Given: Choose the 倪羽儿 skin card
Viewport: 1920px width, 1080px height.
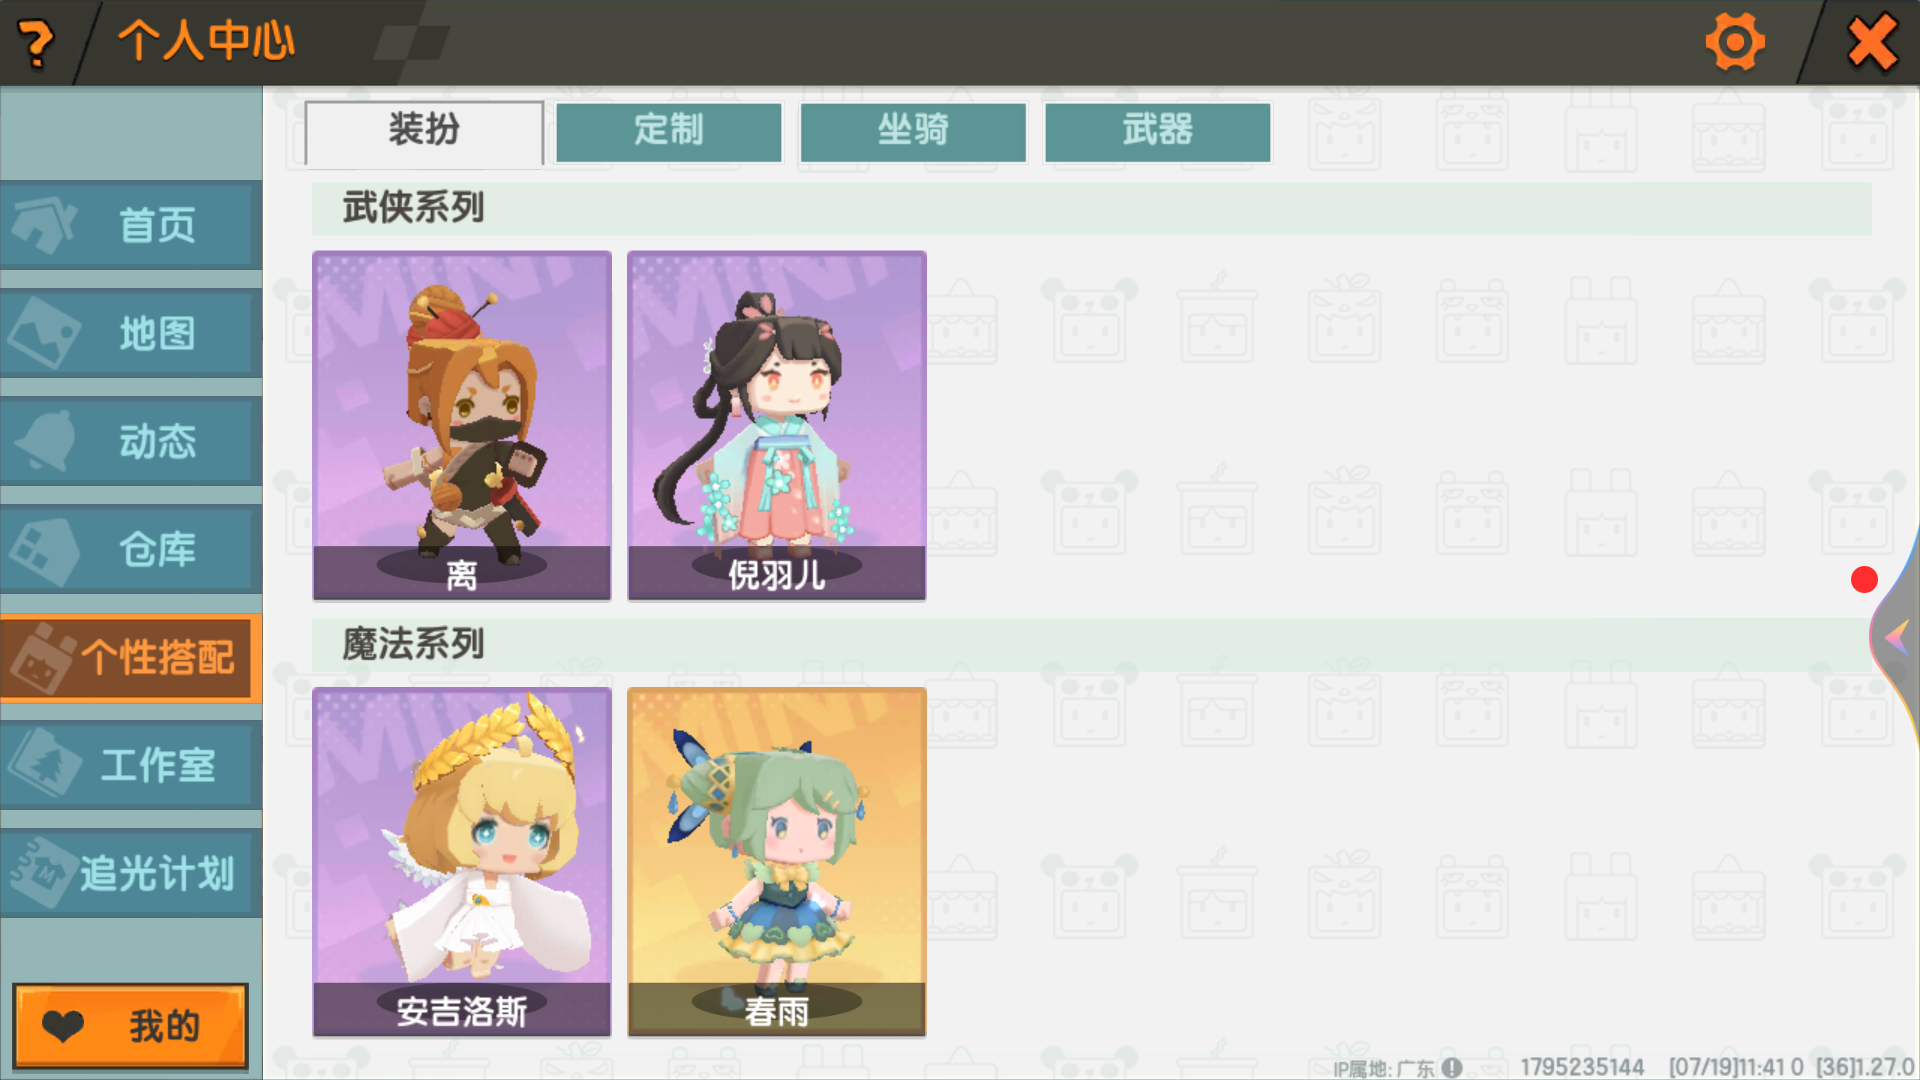Looking at the screenshot, I should pos(777,426).
